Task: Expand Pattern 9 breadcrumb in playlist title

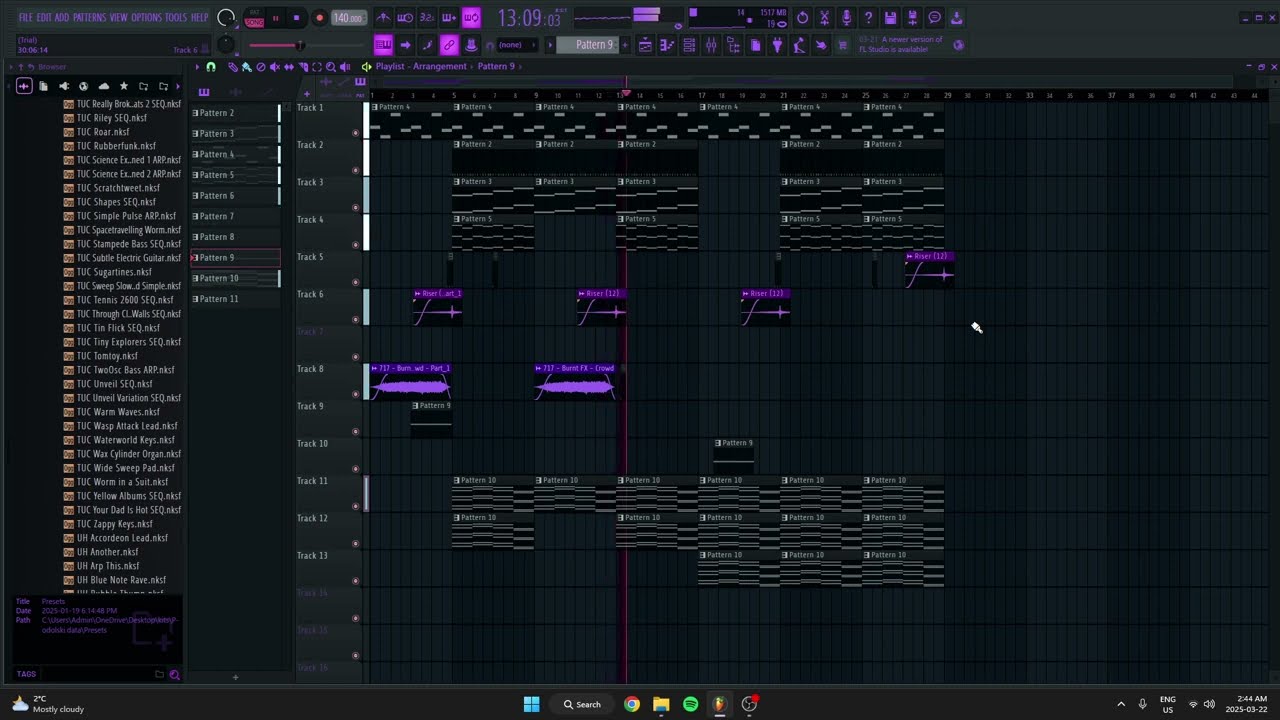Action: pos(496,66)
